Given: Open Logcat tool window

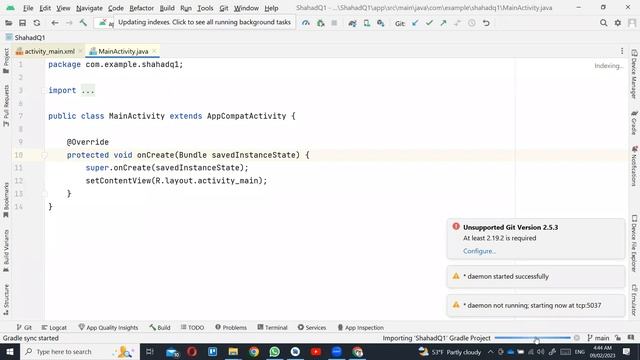Looking at the screenshot, I should tap(54, 327).
